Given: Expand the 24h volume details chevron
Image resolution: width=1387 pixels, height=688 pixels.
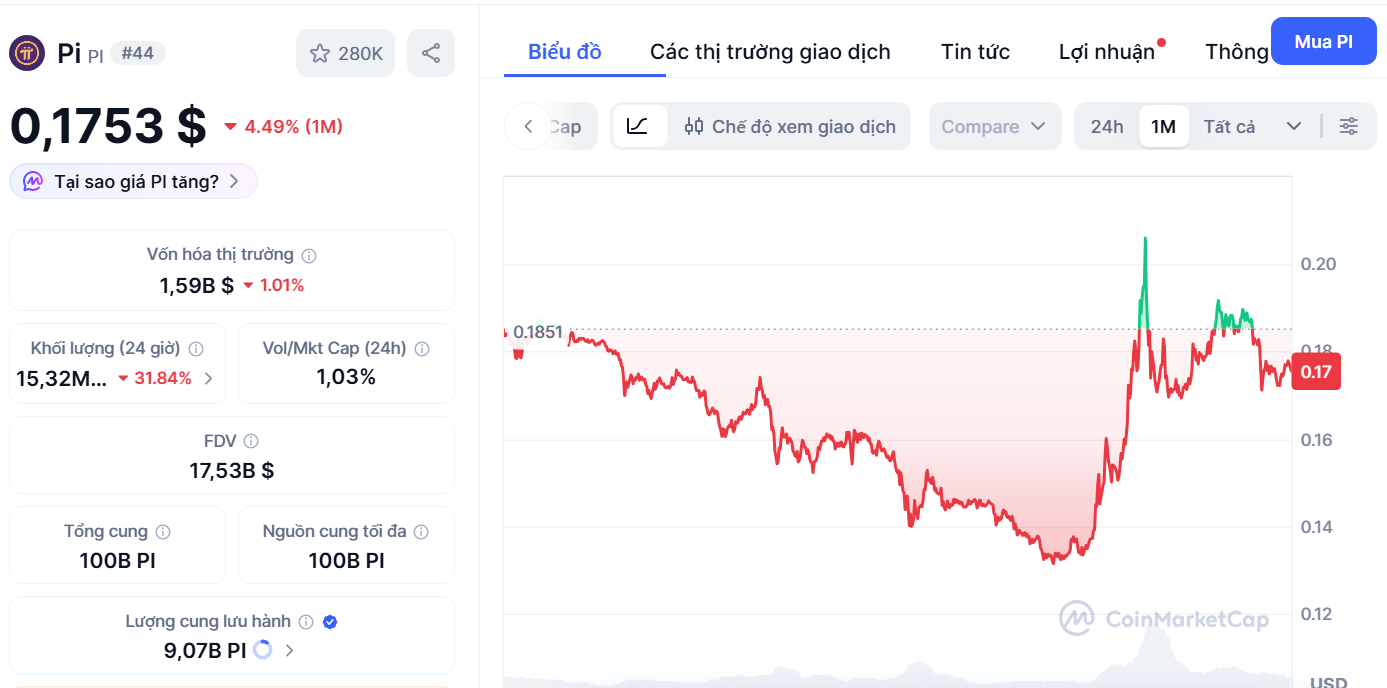Looking at the screenshot, I should tap(209, 378).
